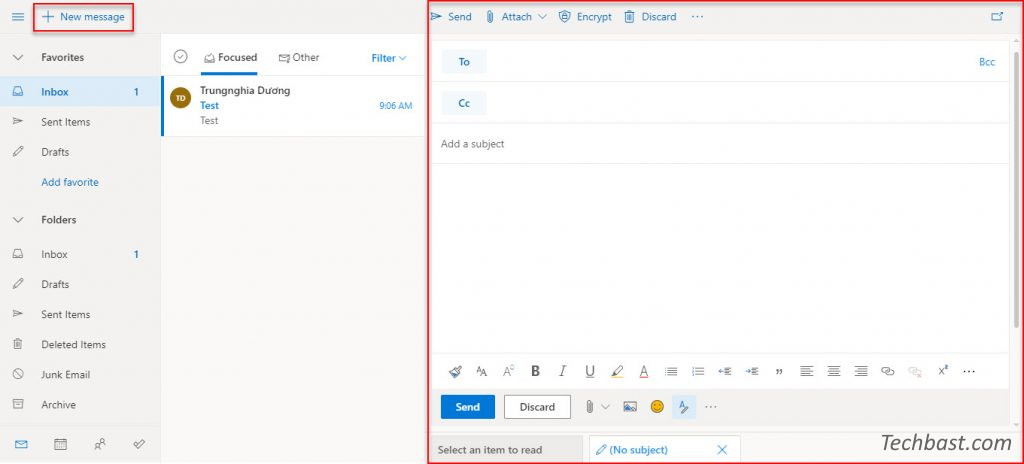Image resolution: width=1024 pixels, height=464 pixels.
Task: Click New message button
Action: click(x=83, y=17)
